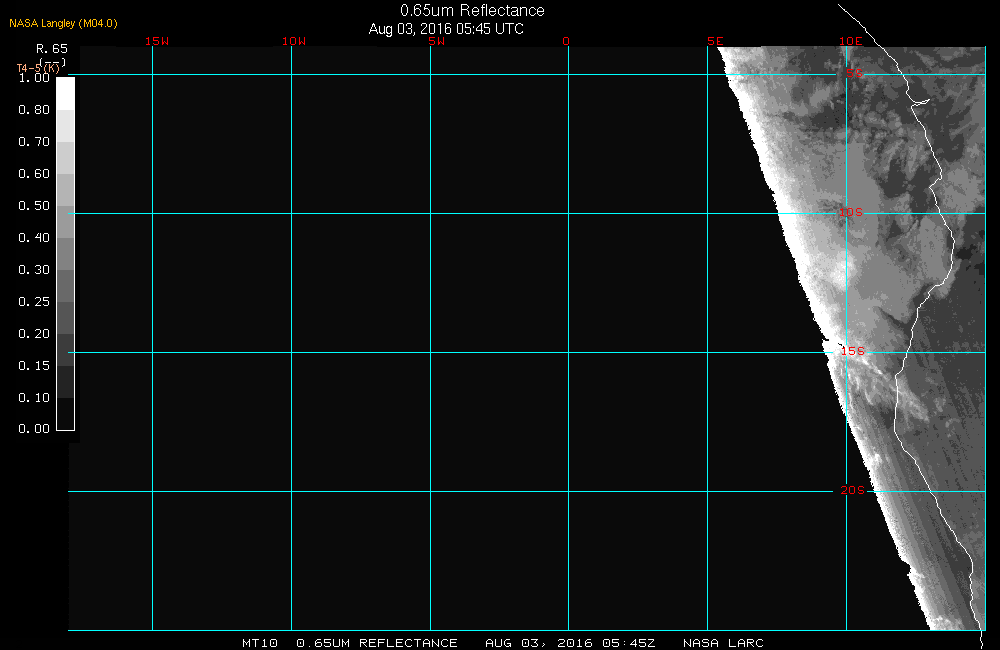Click the 10W longitude label

293,42
